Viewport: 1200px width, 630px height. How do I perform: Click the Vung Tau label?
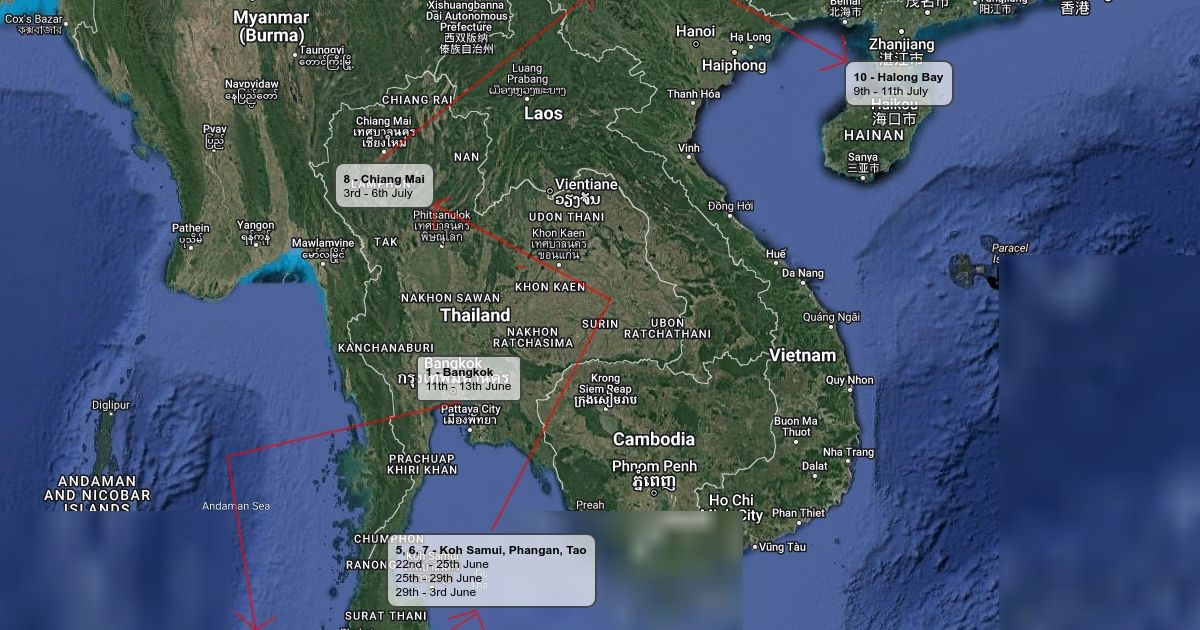(x=782, y=547)
